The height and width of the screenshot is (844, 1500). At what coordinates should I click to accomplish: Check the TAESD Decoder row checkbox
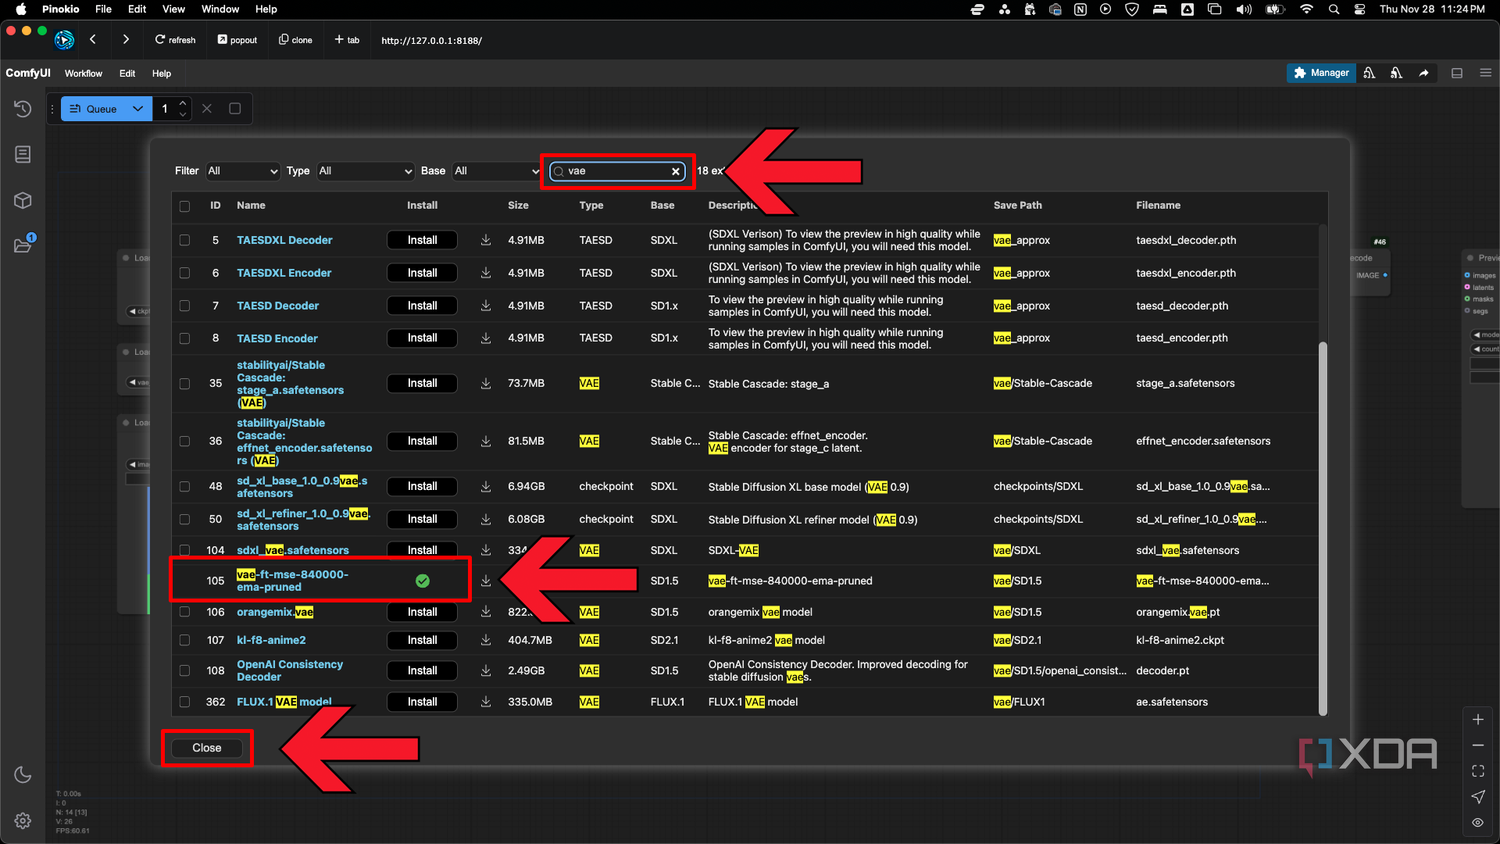click(184, 306)
